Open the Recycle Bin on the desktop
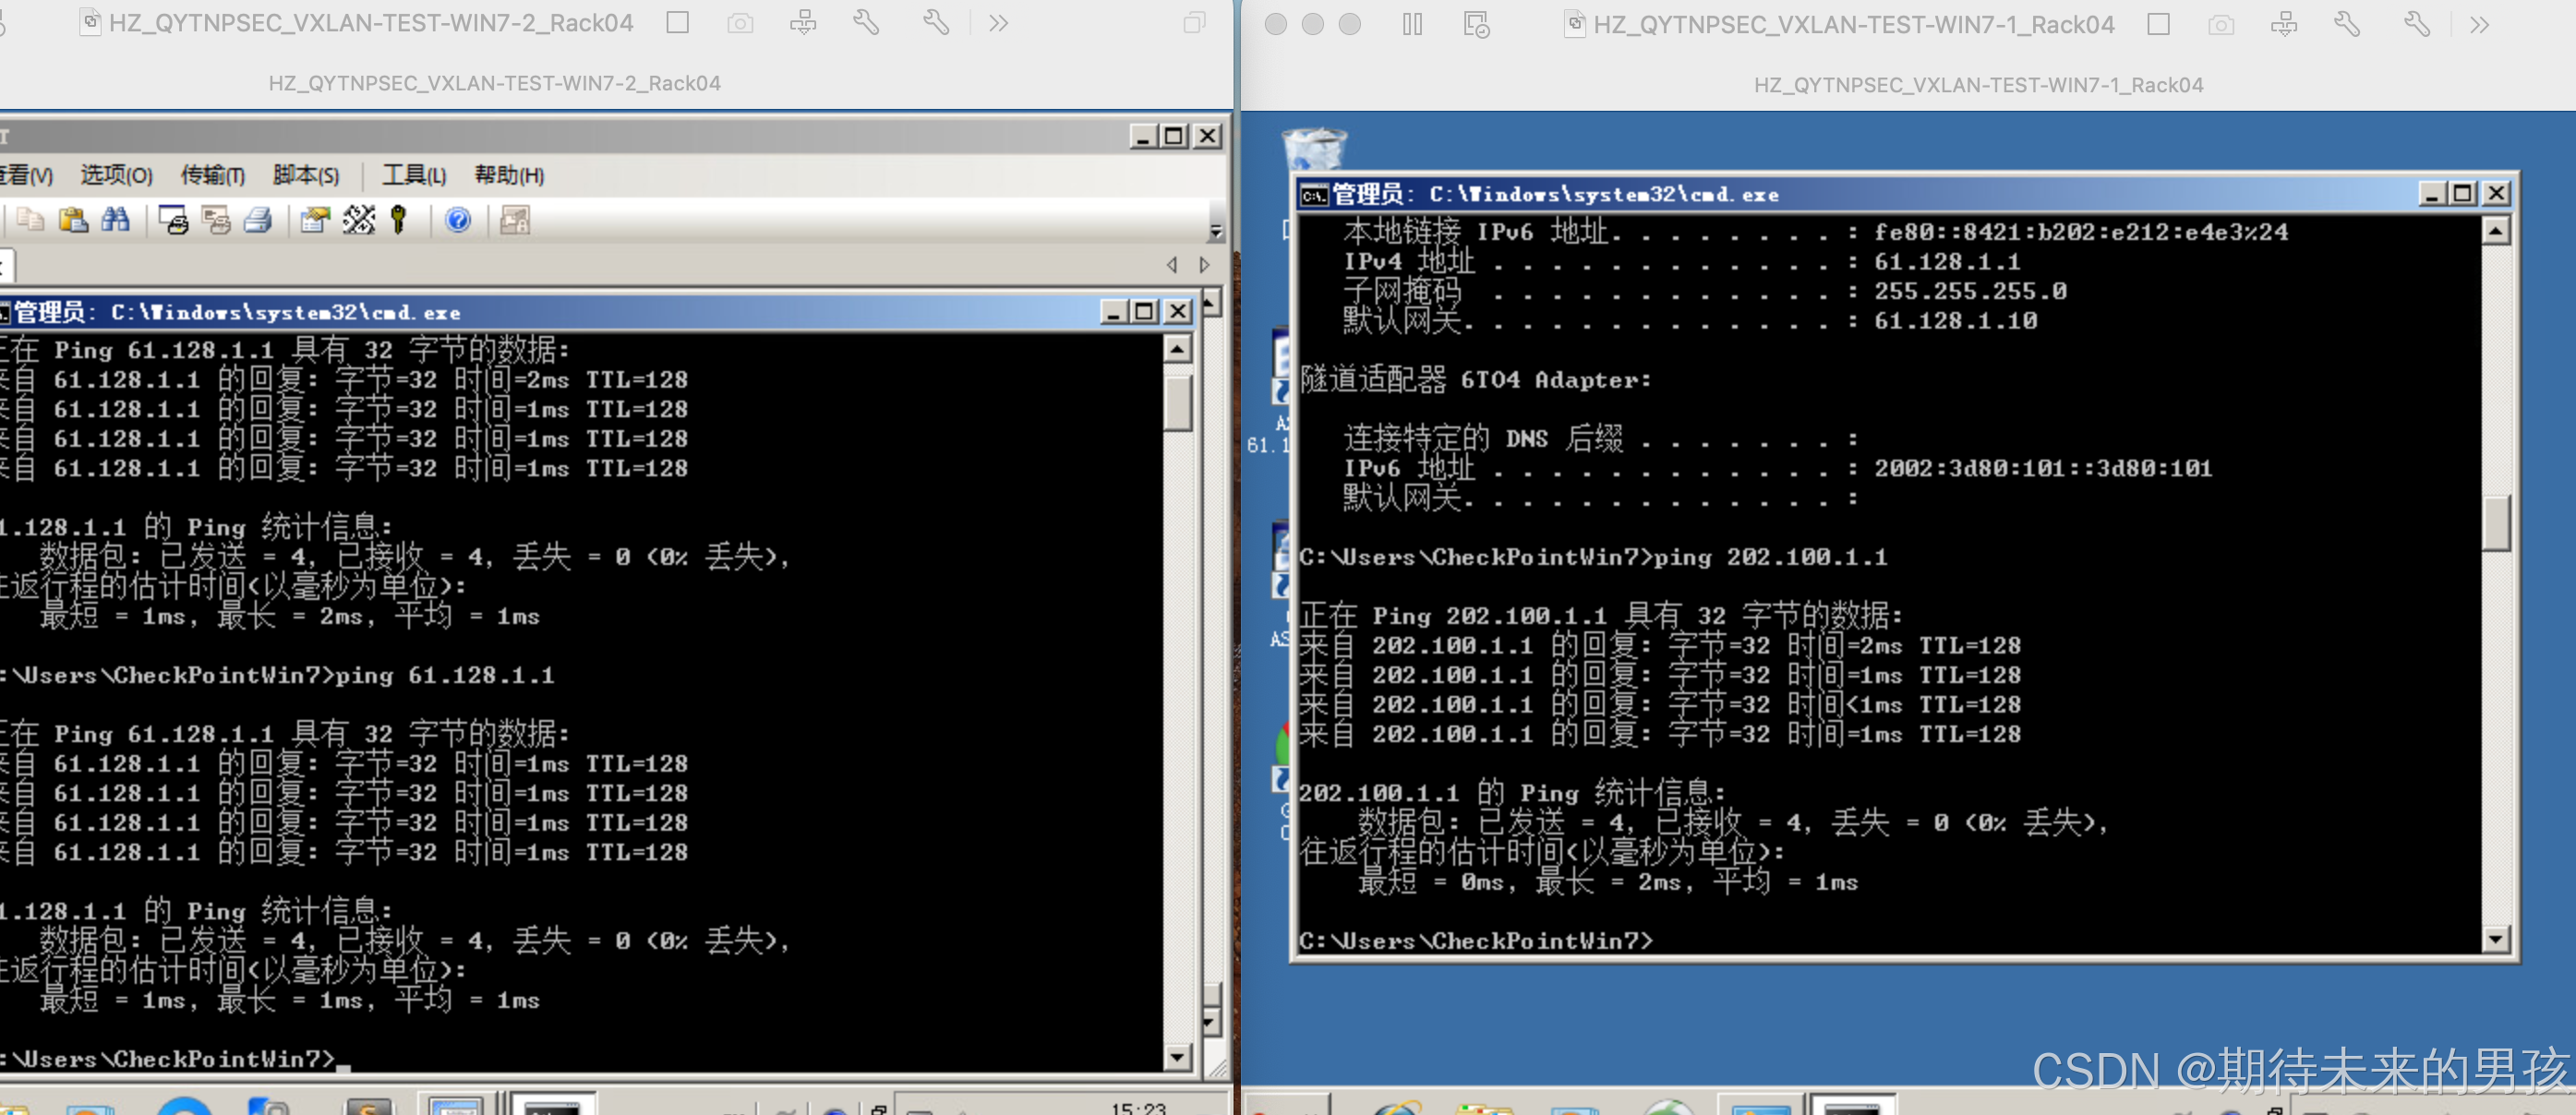 pyautogui.click(x=1315, y=148)
